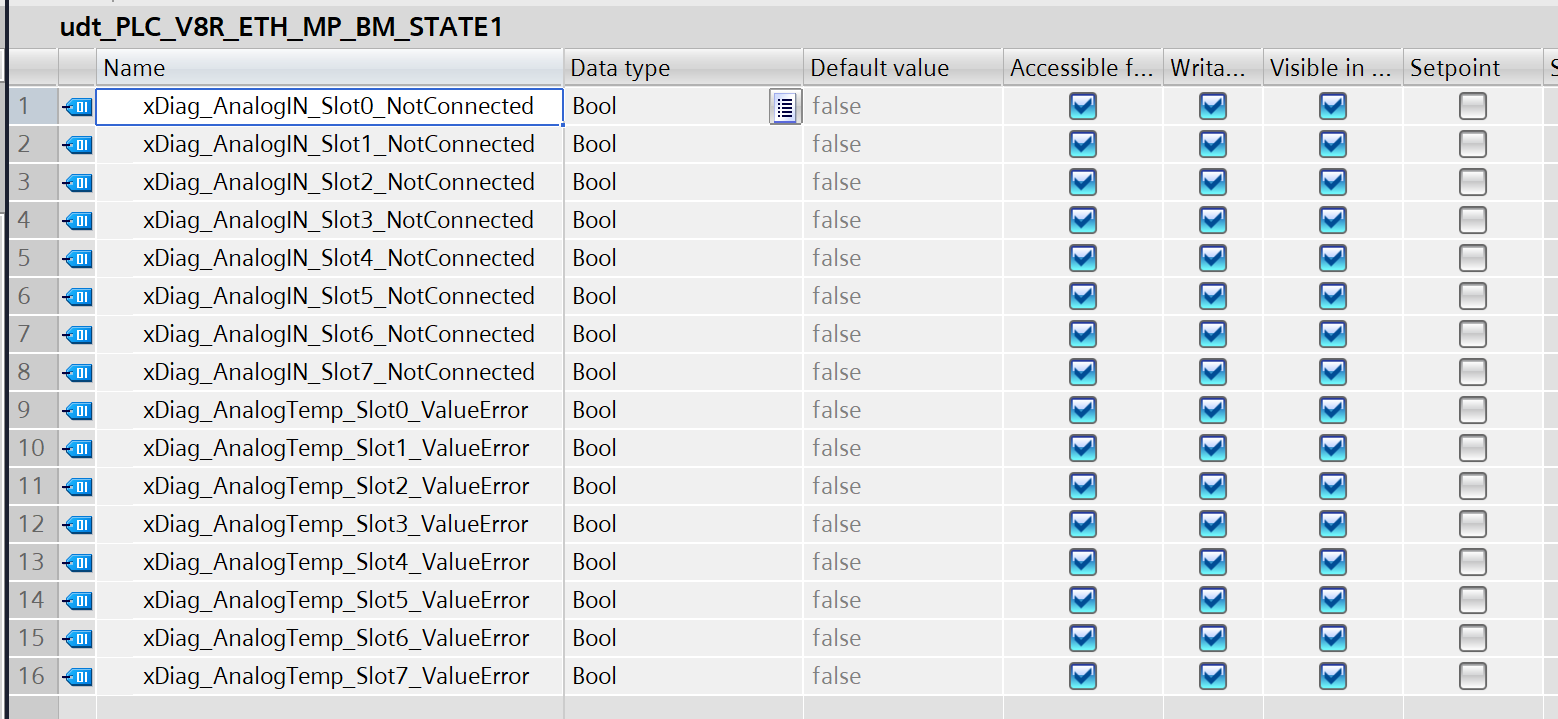Click the tag icon in row 7
The height and width of the screenshot is (719, 1558).
pyautogui.click(x=77, y=335)
